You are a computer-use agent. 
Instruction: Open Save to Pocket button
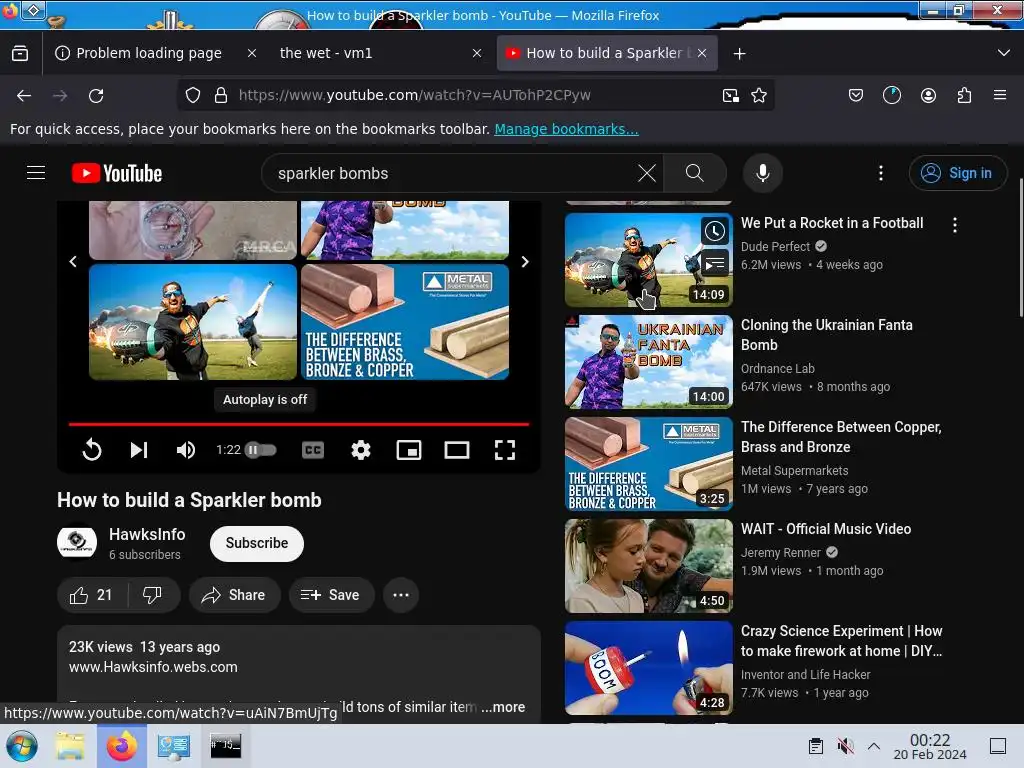pos(856,96)
